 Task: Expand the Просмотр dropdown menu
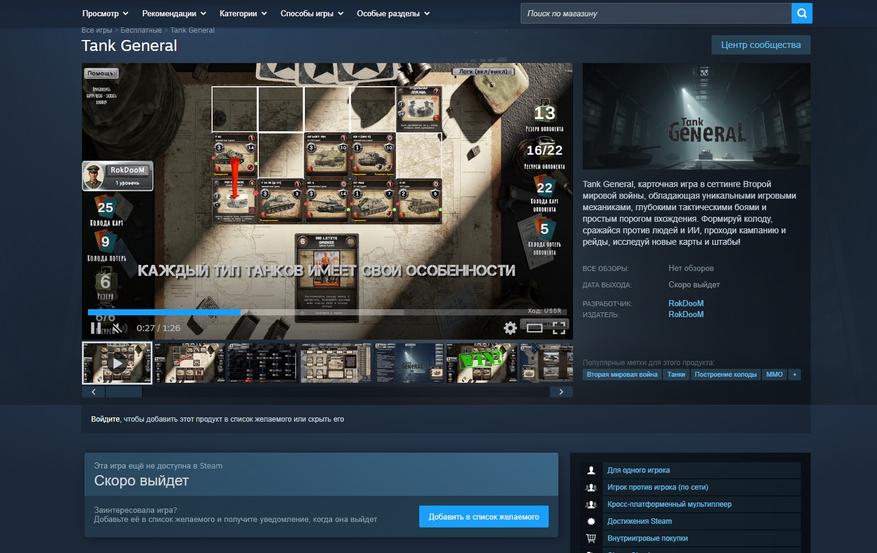tap(105, 13)
